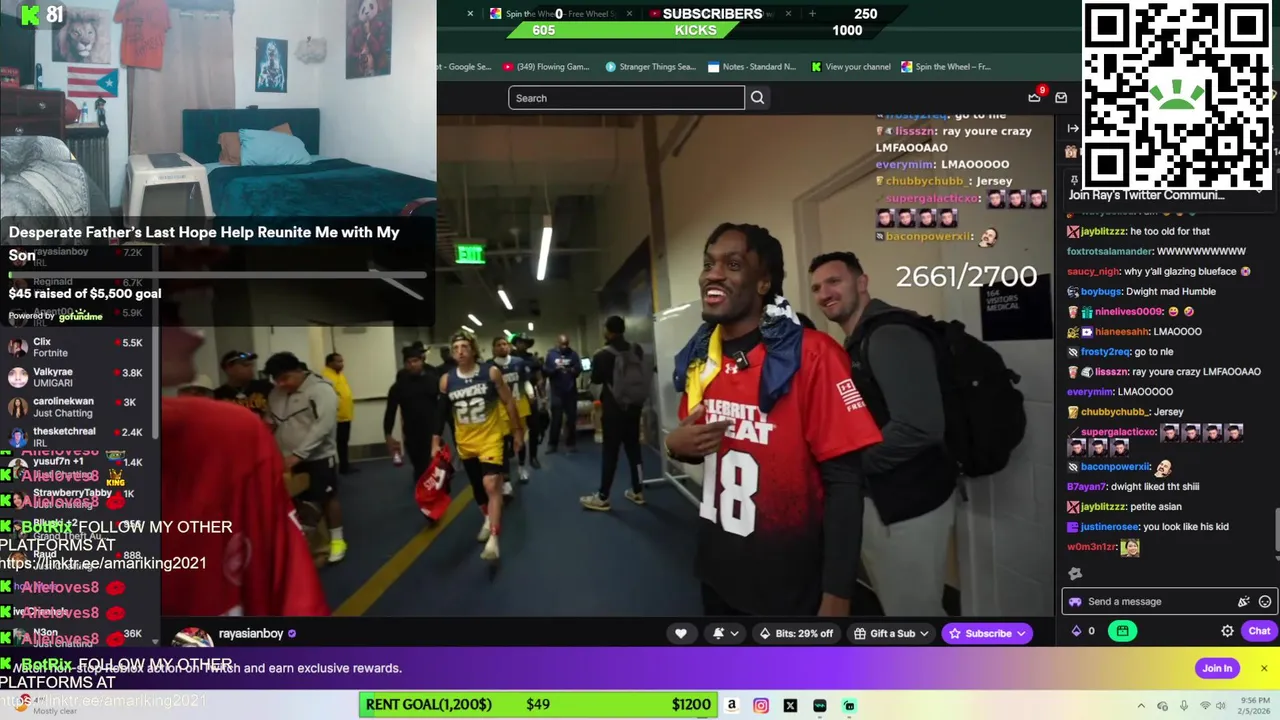Open the View your channel bookmark

point(851,67)
